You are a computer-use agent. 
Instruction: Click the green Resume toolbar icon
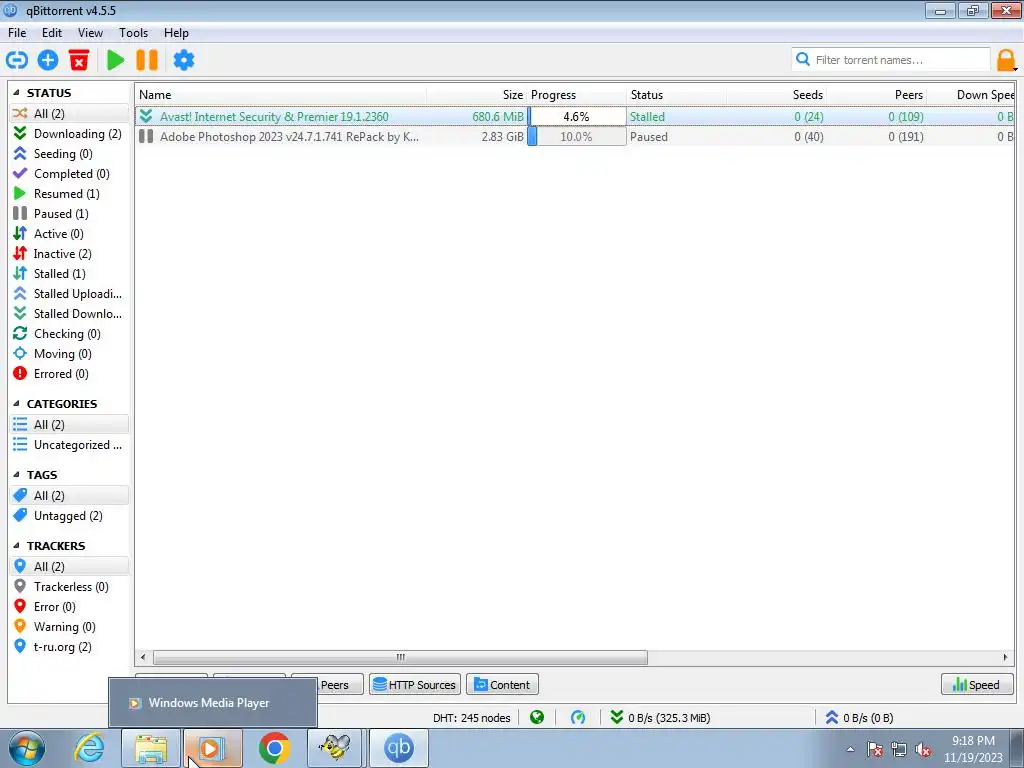(116, 60)
